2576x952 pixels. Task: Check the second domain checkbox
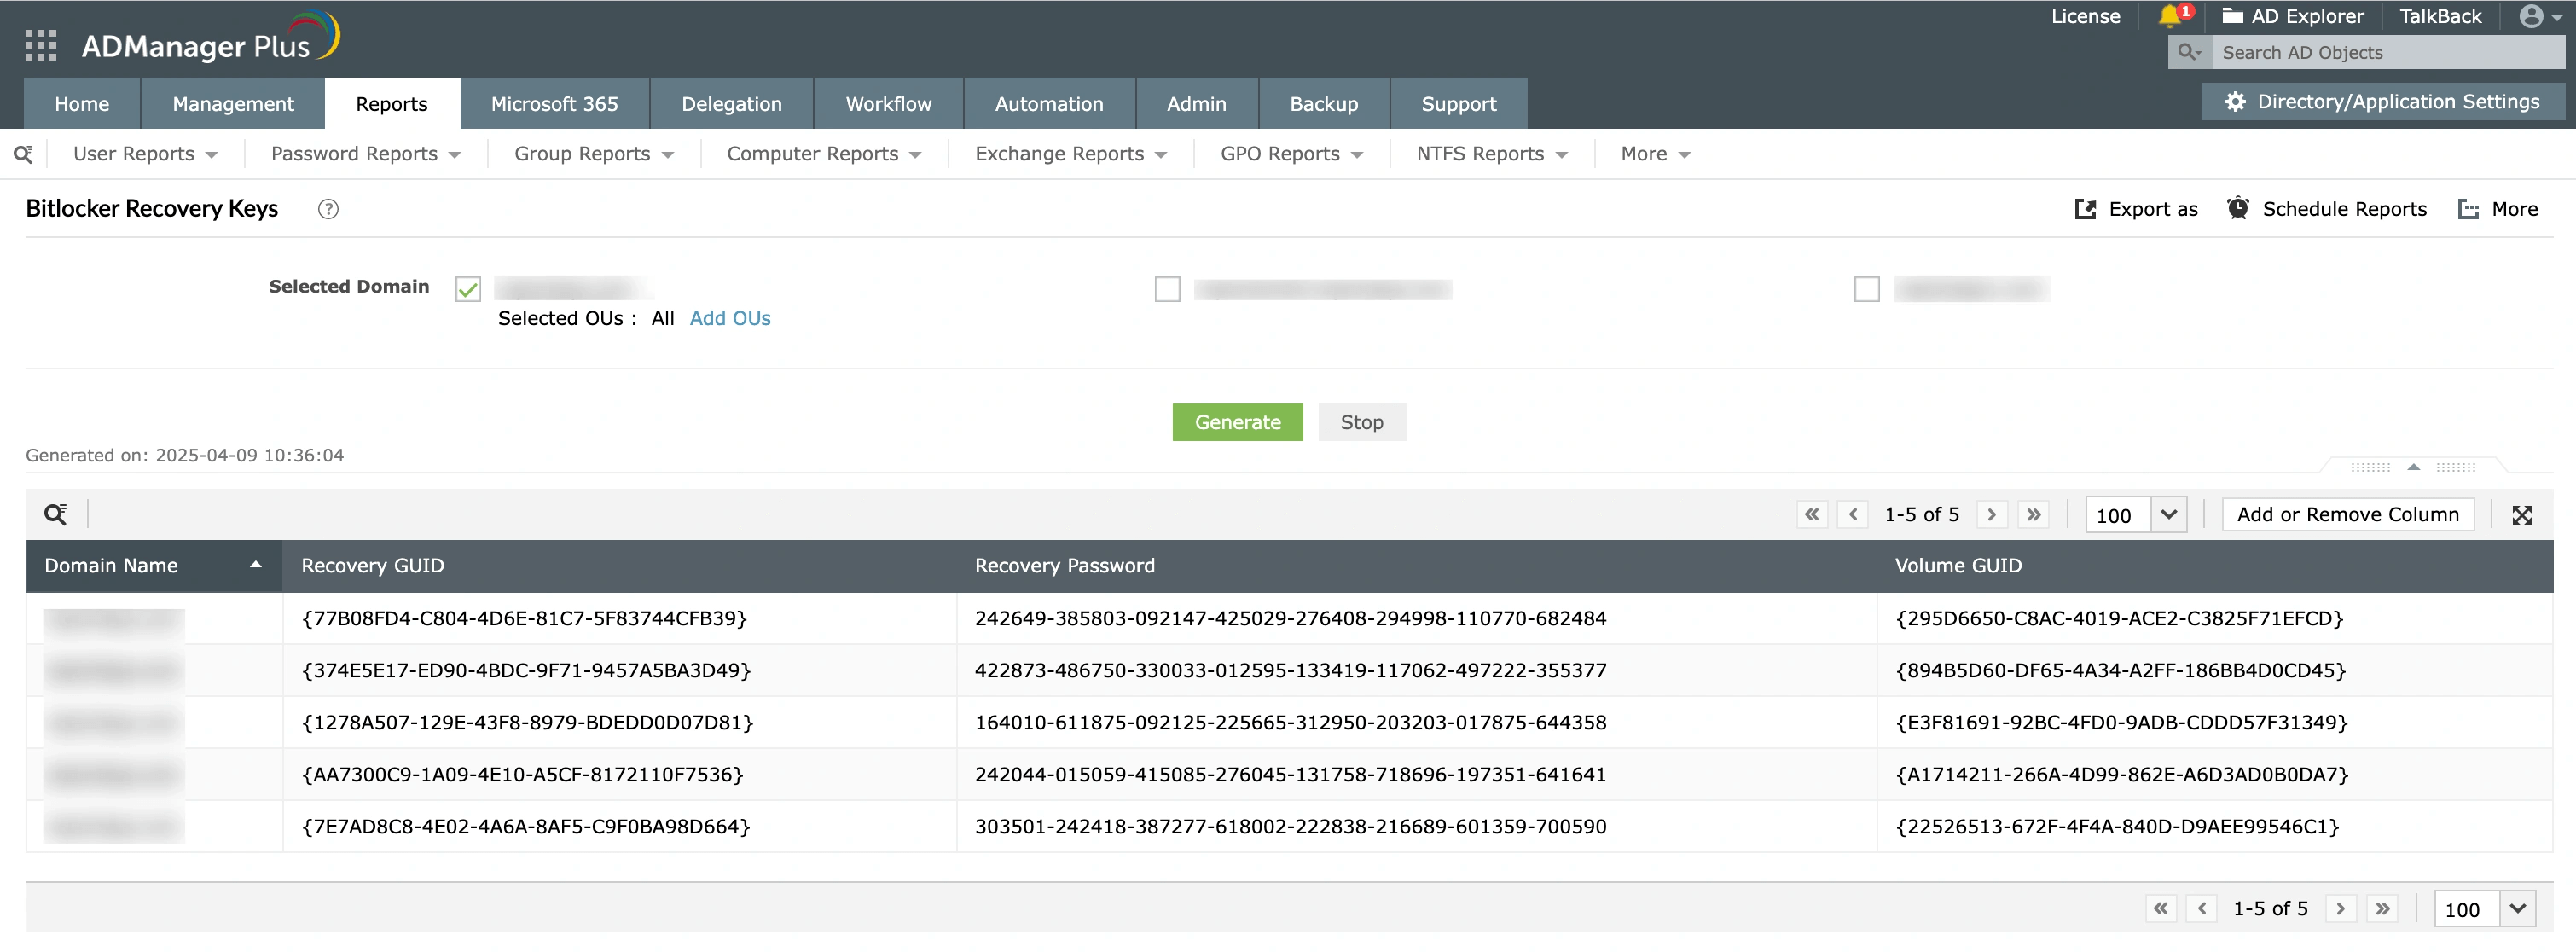[x=1167, y=289]
